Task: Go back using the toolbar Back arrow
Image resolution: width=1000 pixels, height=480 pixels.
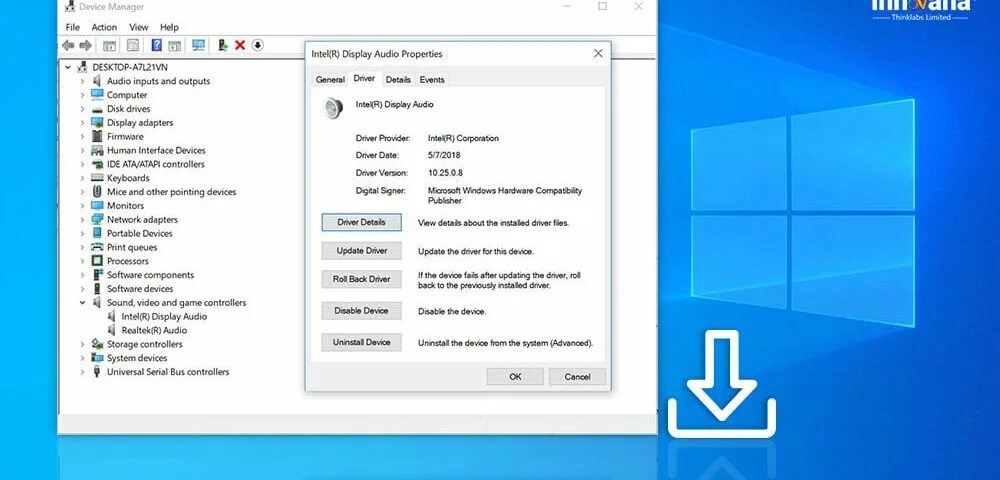Action: pos(68,45)
